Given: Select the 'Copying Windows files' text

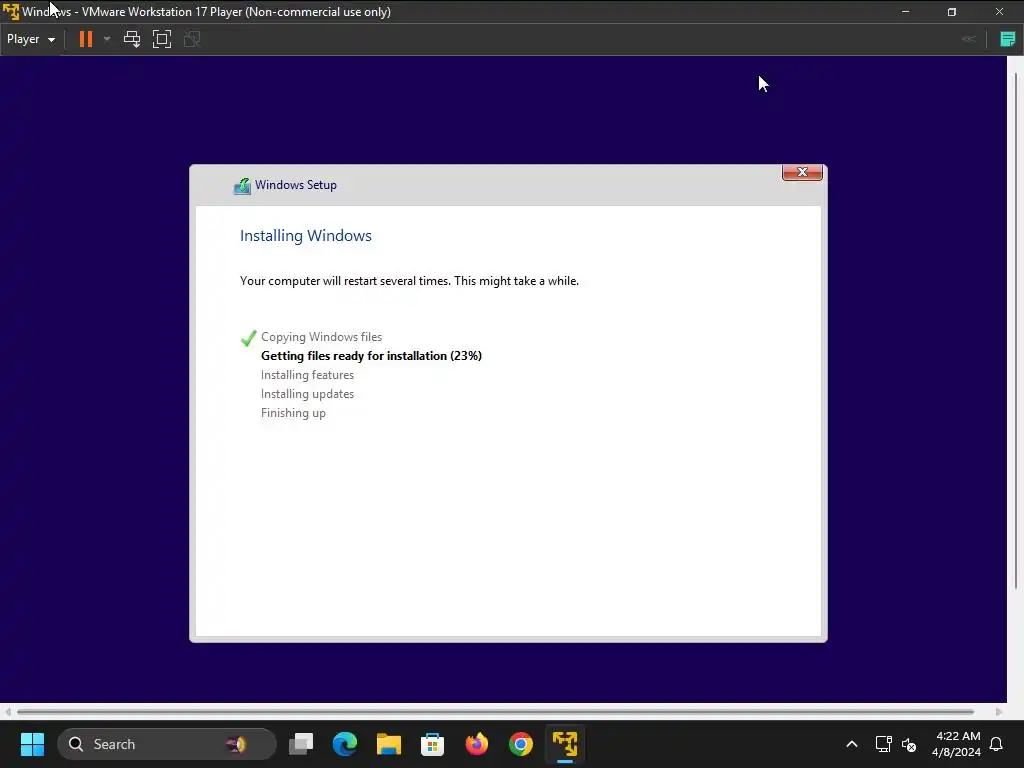Looking at the screenshot, I should coord(321,337).
